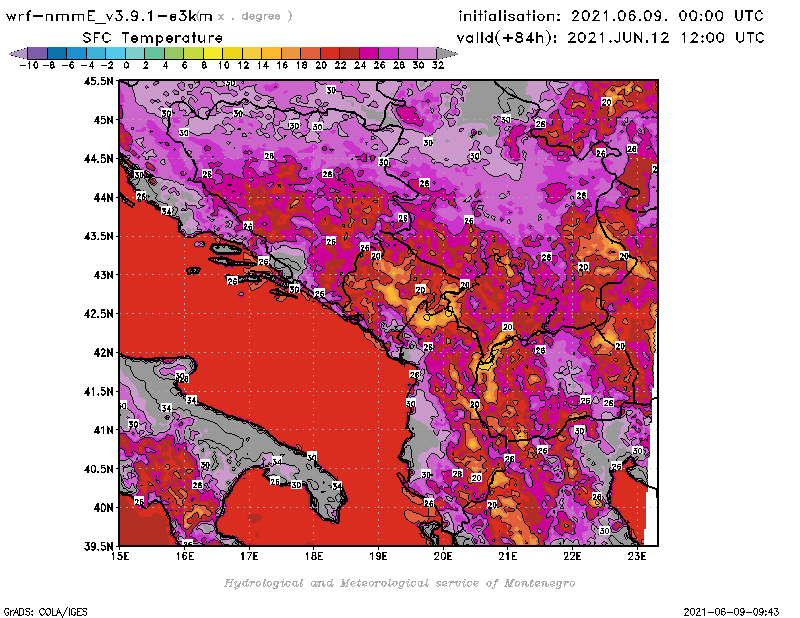Click the '42N' latitude axis label

[103, 353]
